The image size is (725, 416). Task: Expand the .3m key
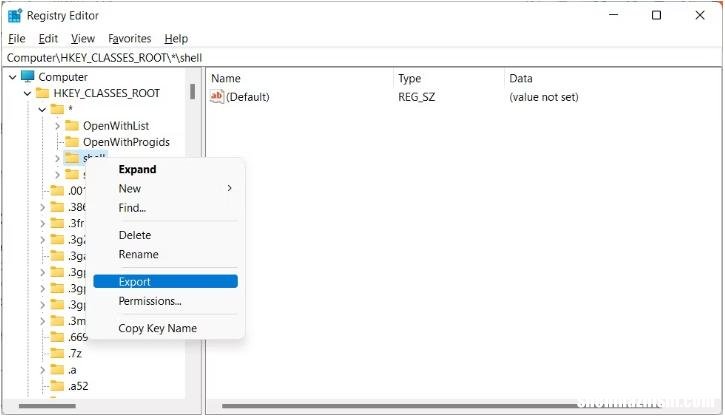pyautogui.click(x=43, y=321)
